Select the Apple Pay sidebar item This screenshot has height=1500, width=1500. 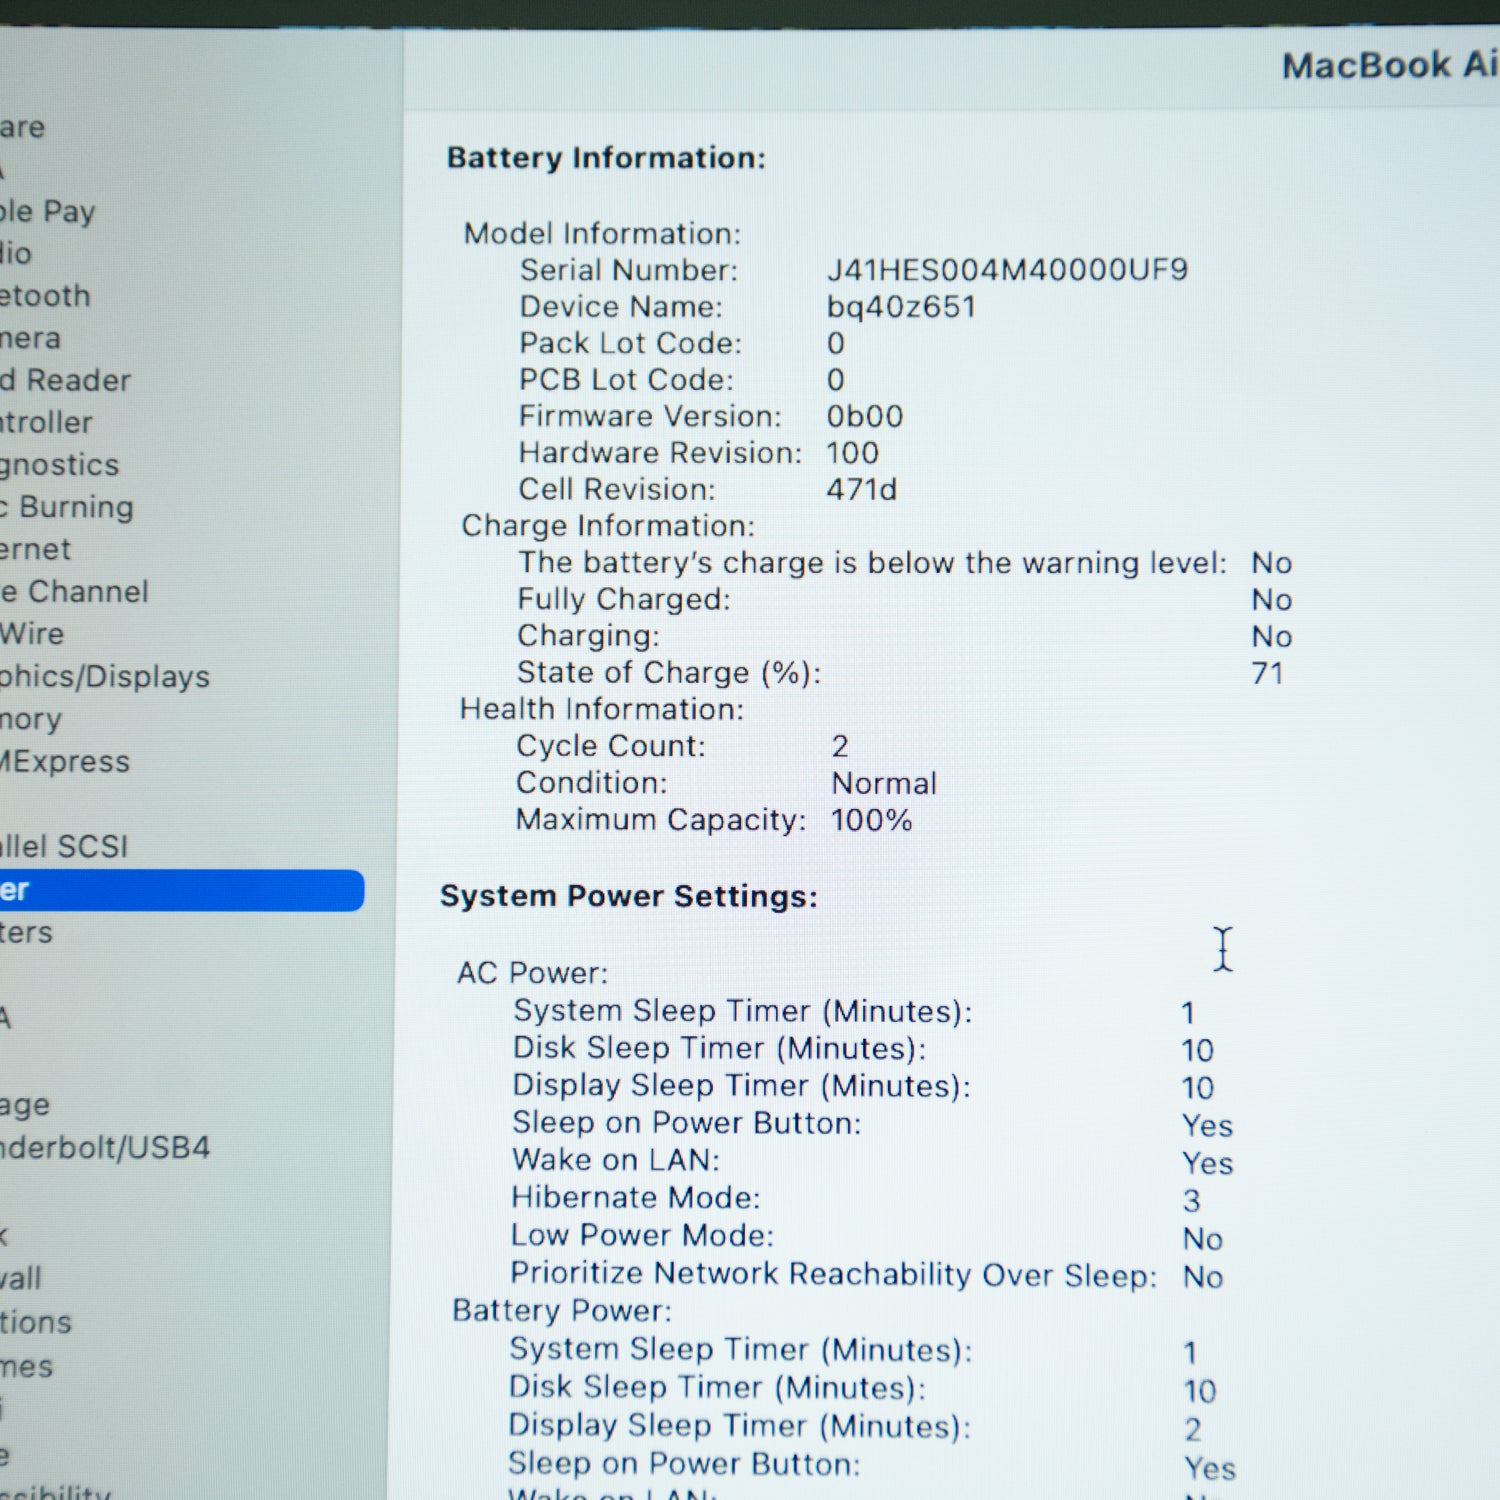[47, 211]
